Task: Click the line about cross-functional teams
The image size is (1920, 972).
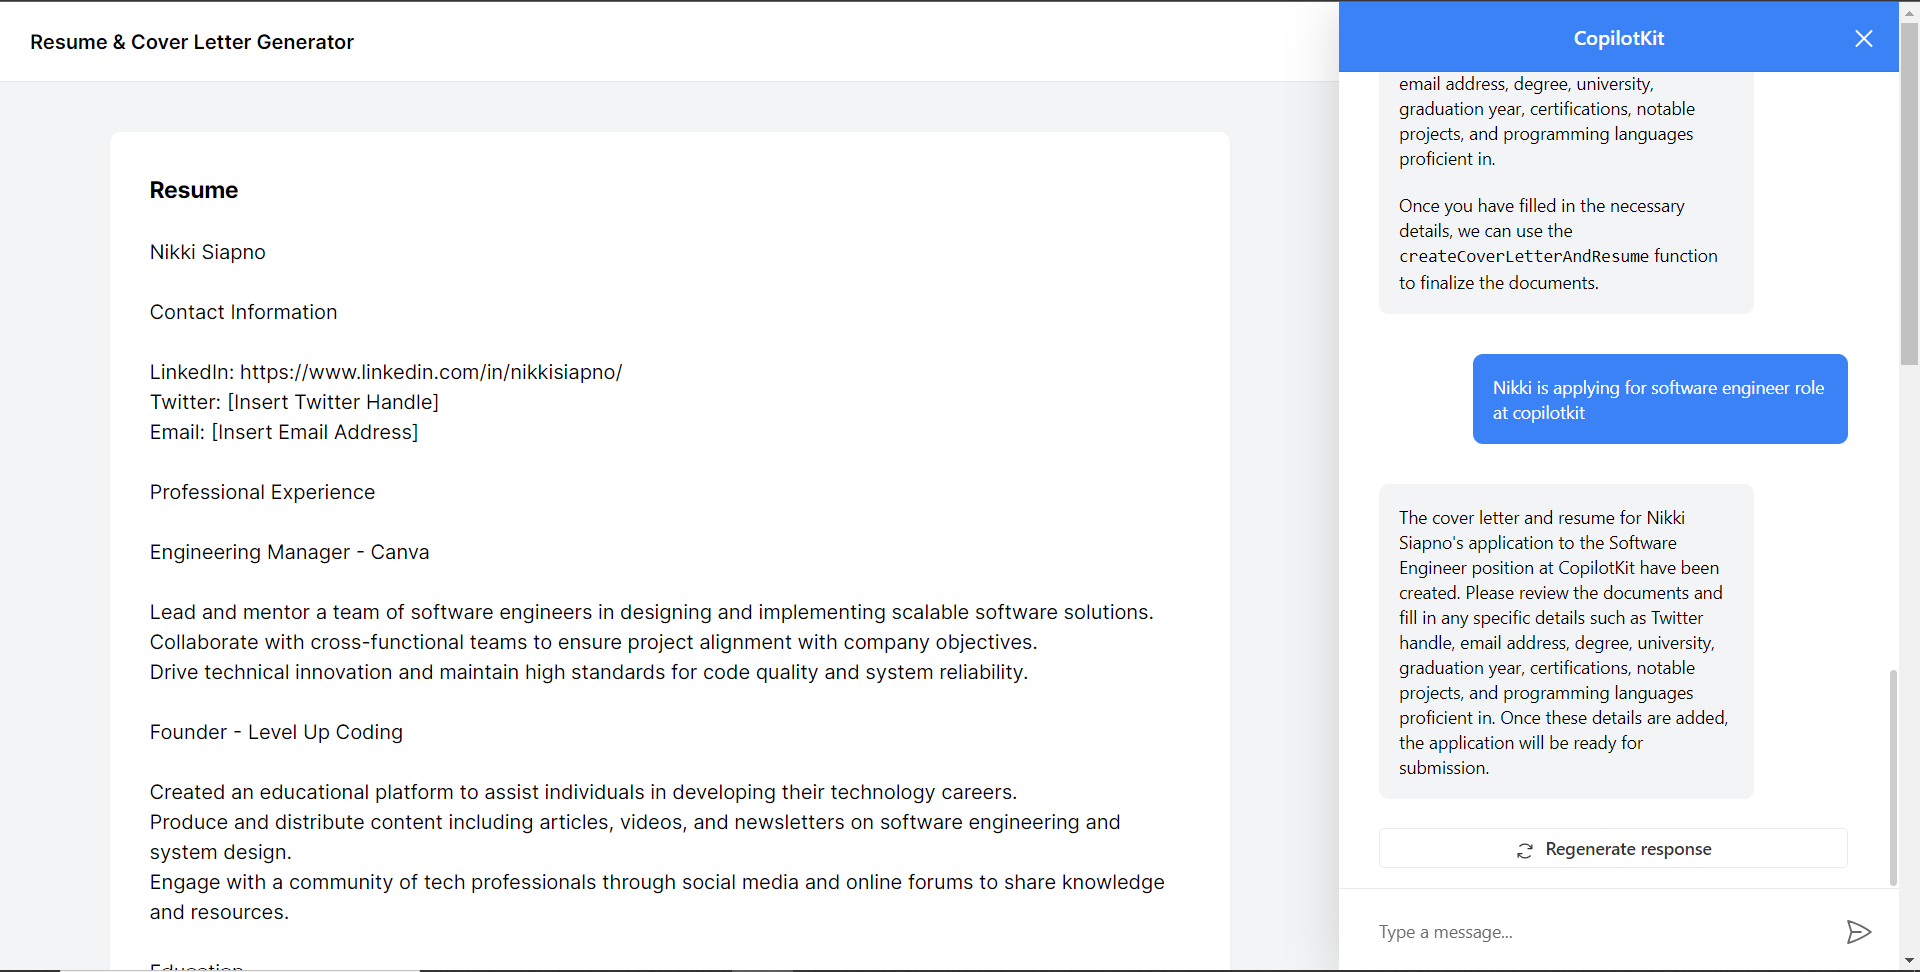Action: click(x=594, y=642)
